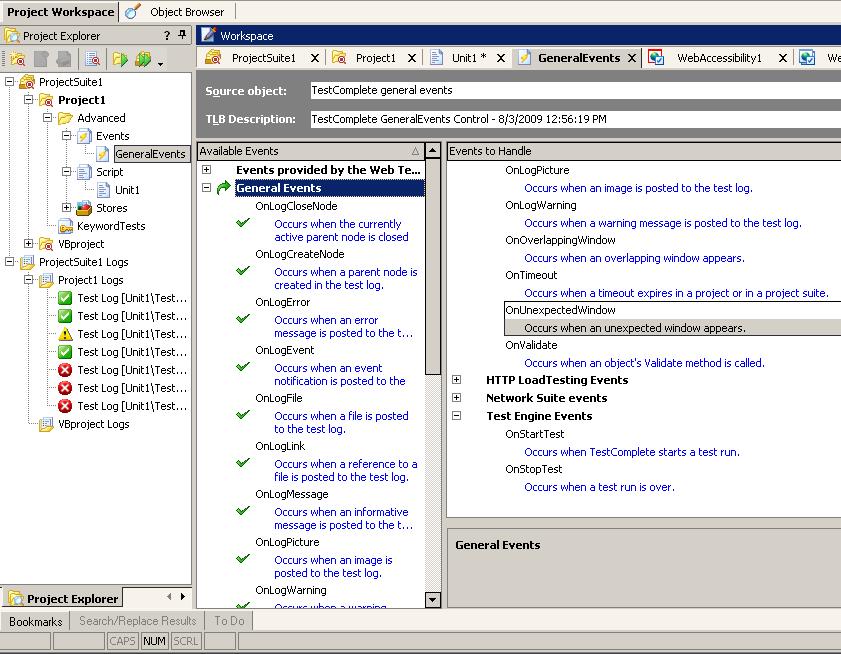Image resolution: width=841 pixels, height=654 pixels.
Task: Expand the VBproject tree node
Action: click(x=29, y=244)
